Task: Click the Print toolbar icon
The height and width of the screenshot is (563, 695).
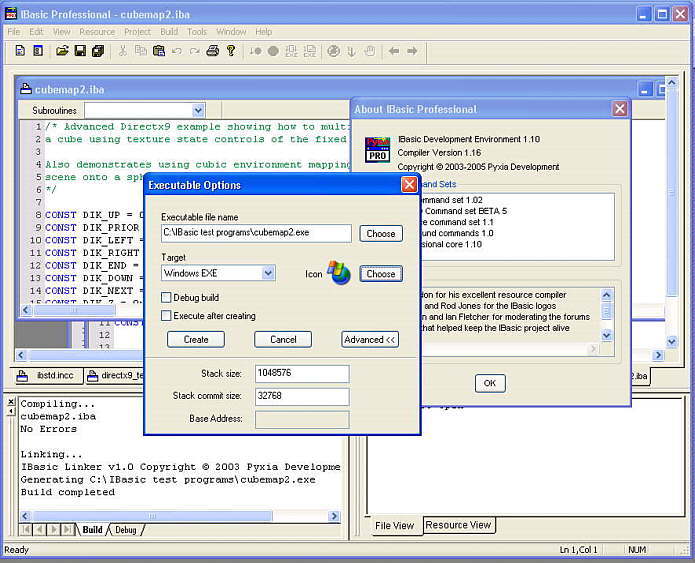Action: 213,51
